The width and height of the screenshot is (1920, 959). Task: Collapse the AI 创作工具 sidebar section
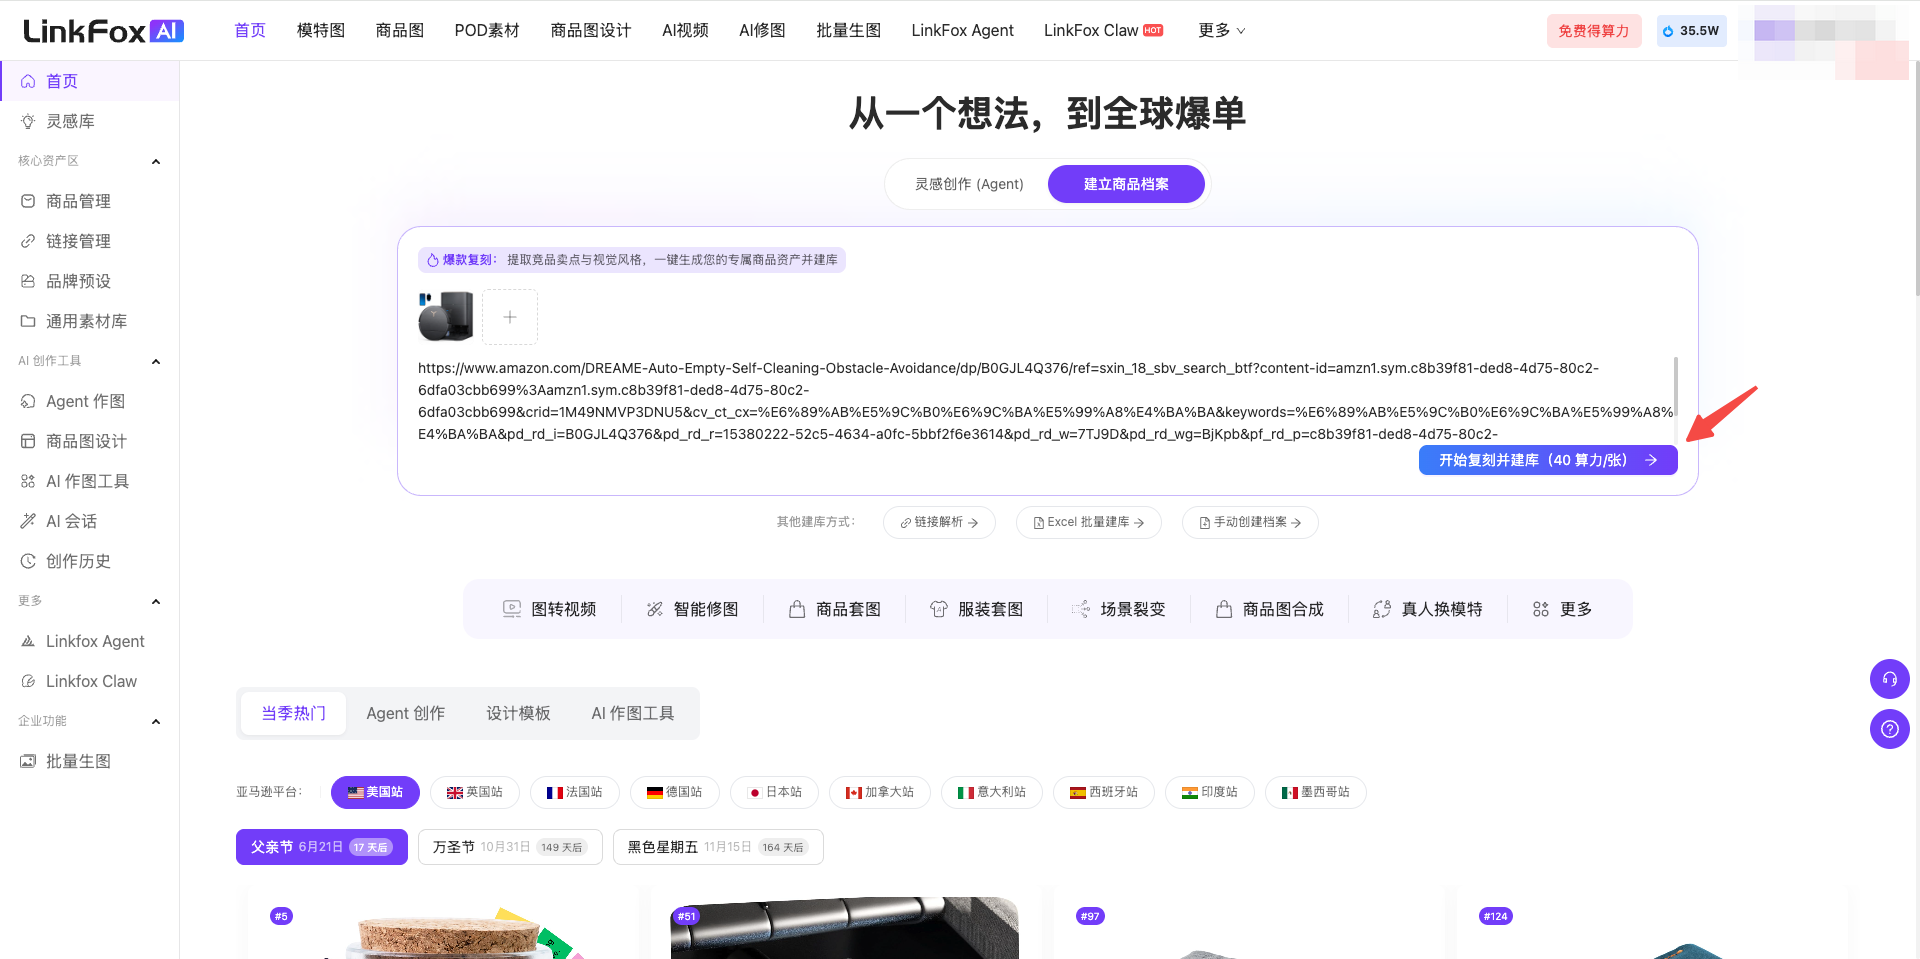tap(156, 361)
